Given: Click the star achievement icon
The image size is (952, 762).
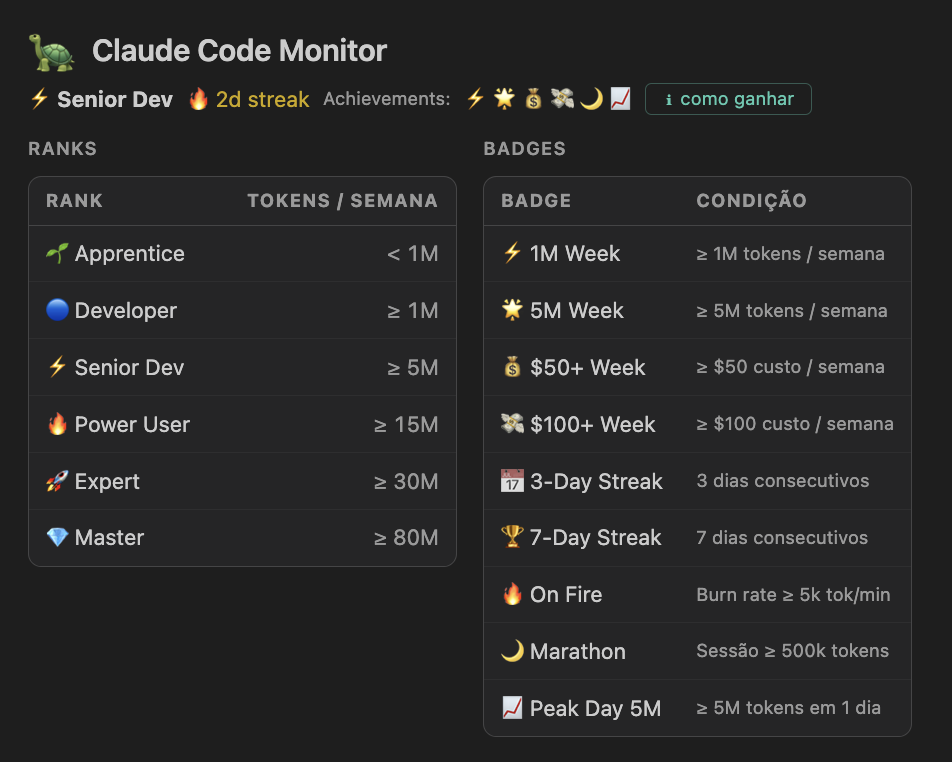Looking at the screenshot, I should coord(504,98).
